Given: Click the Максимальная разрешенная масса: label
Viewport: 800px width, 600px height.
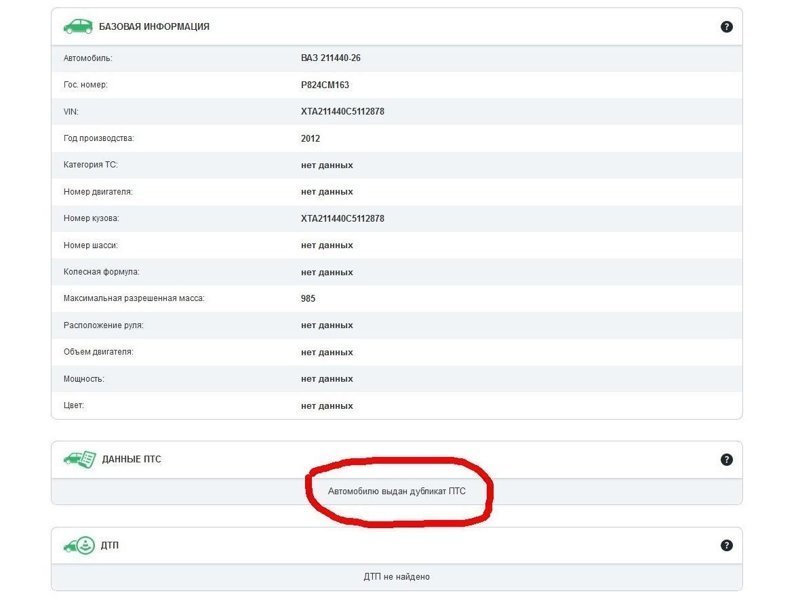Looking at the screenshot, I should tap(134, 298).
